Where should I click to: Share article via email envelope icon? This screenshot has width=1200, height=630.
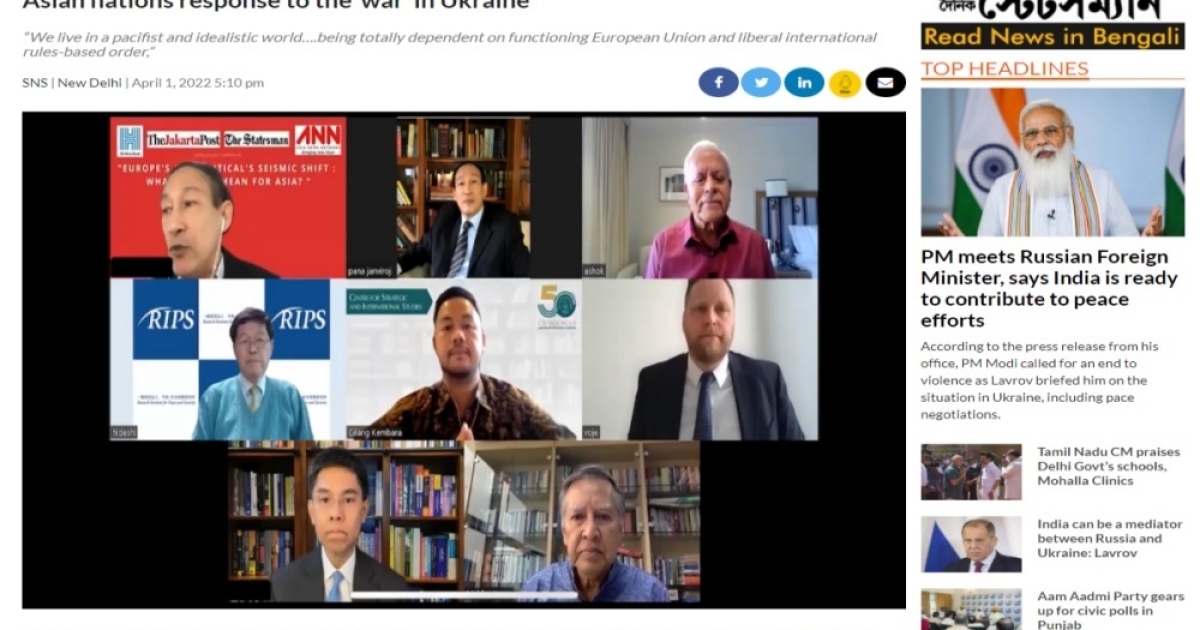click(885, 82)
